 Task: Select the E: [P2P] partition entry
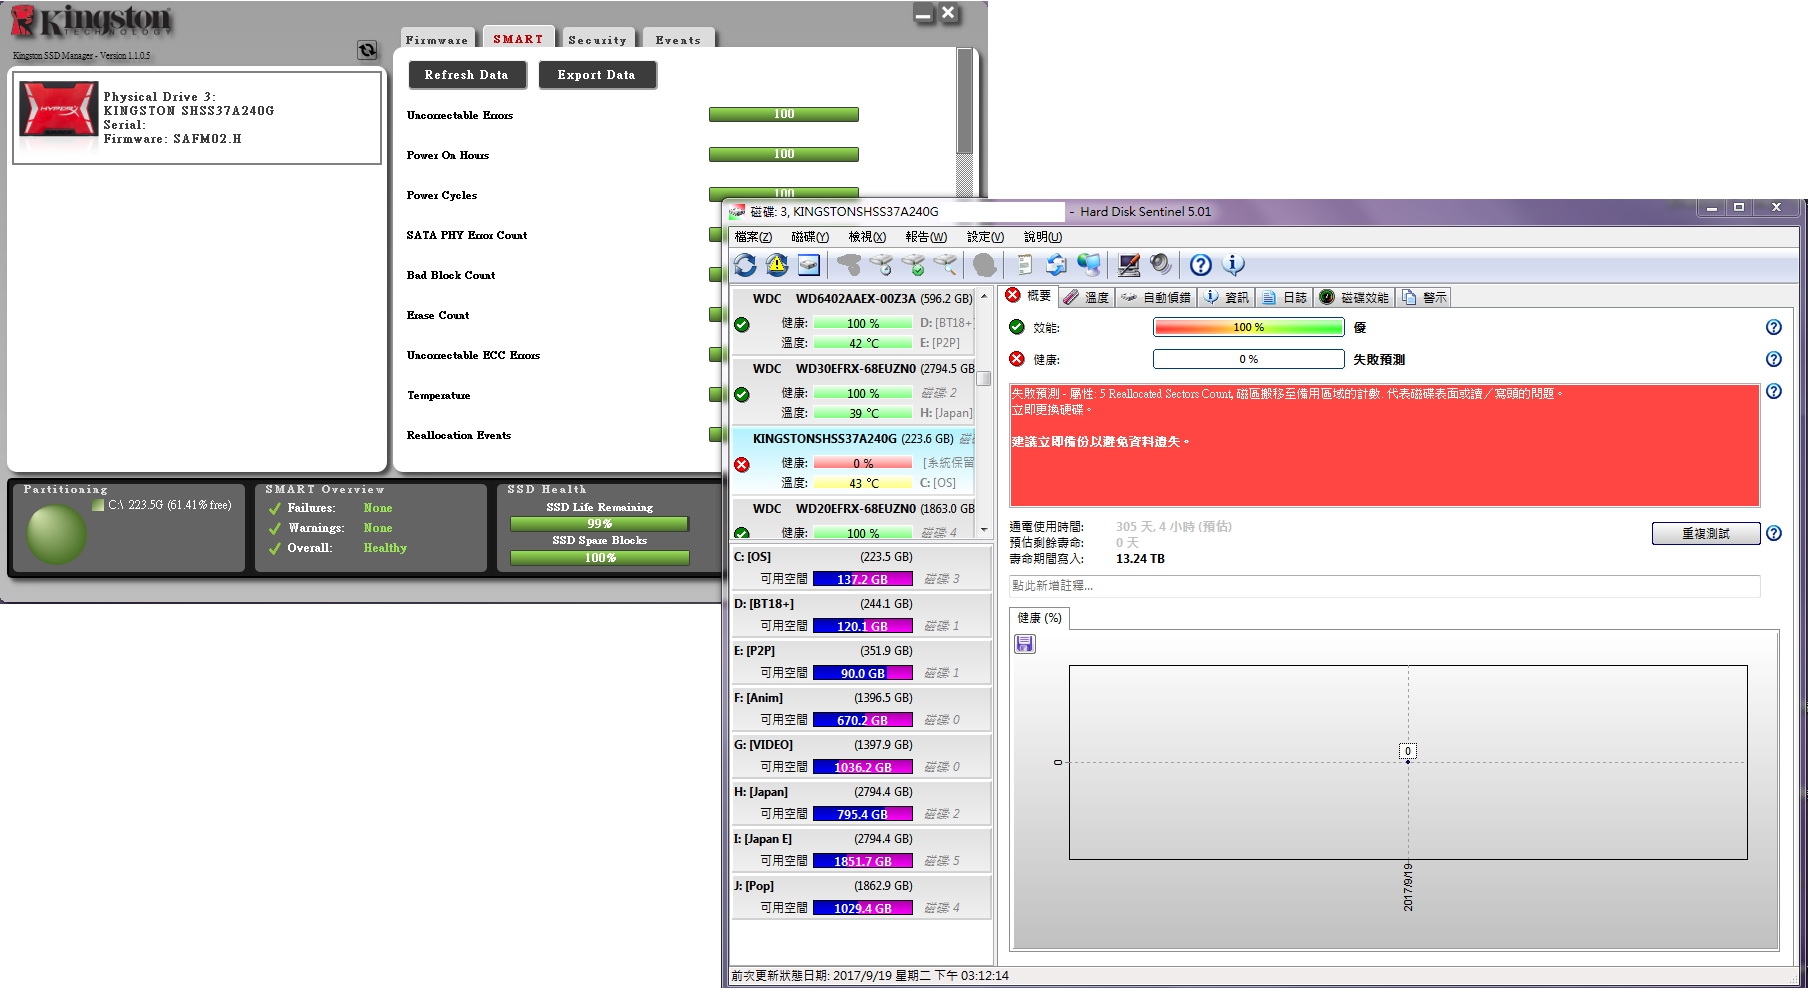[861, 662]
